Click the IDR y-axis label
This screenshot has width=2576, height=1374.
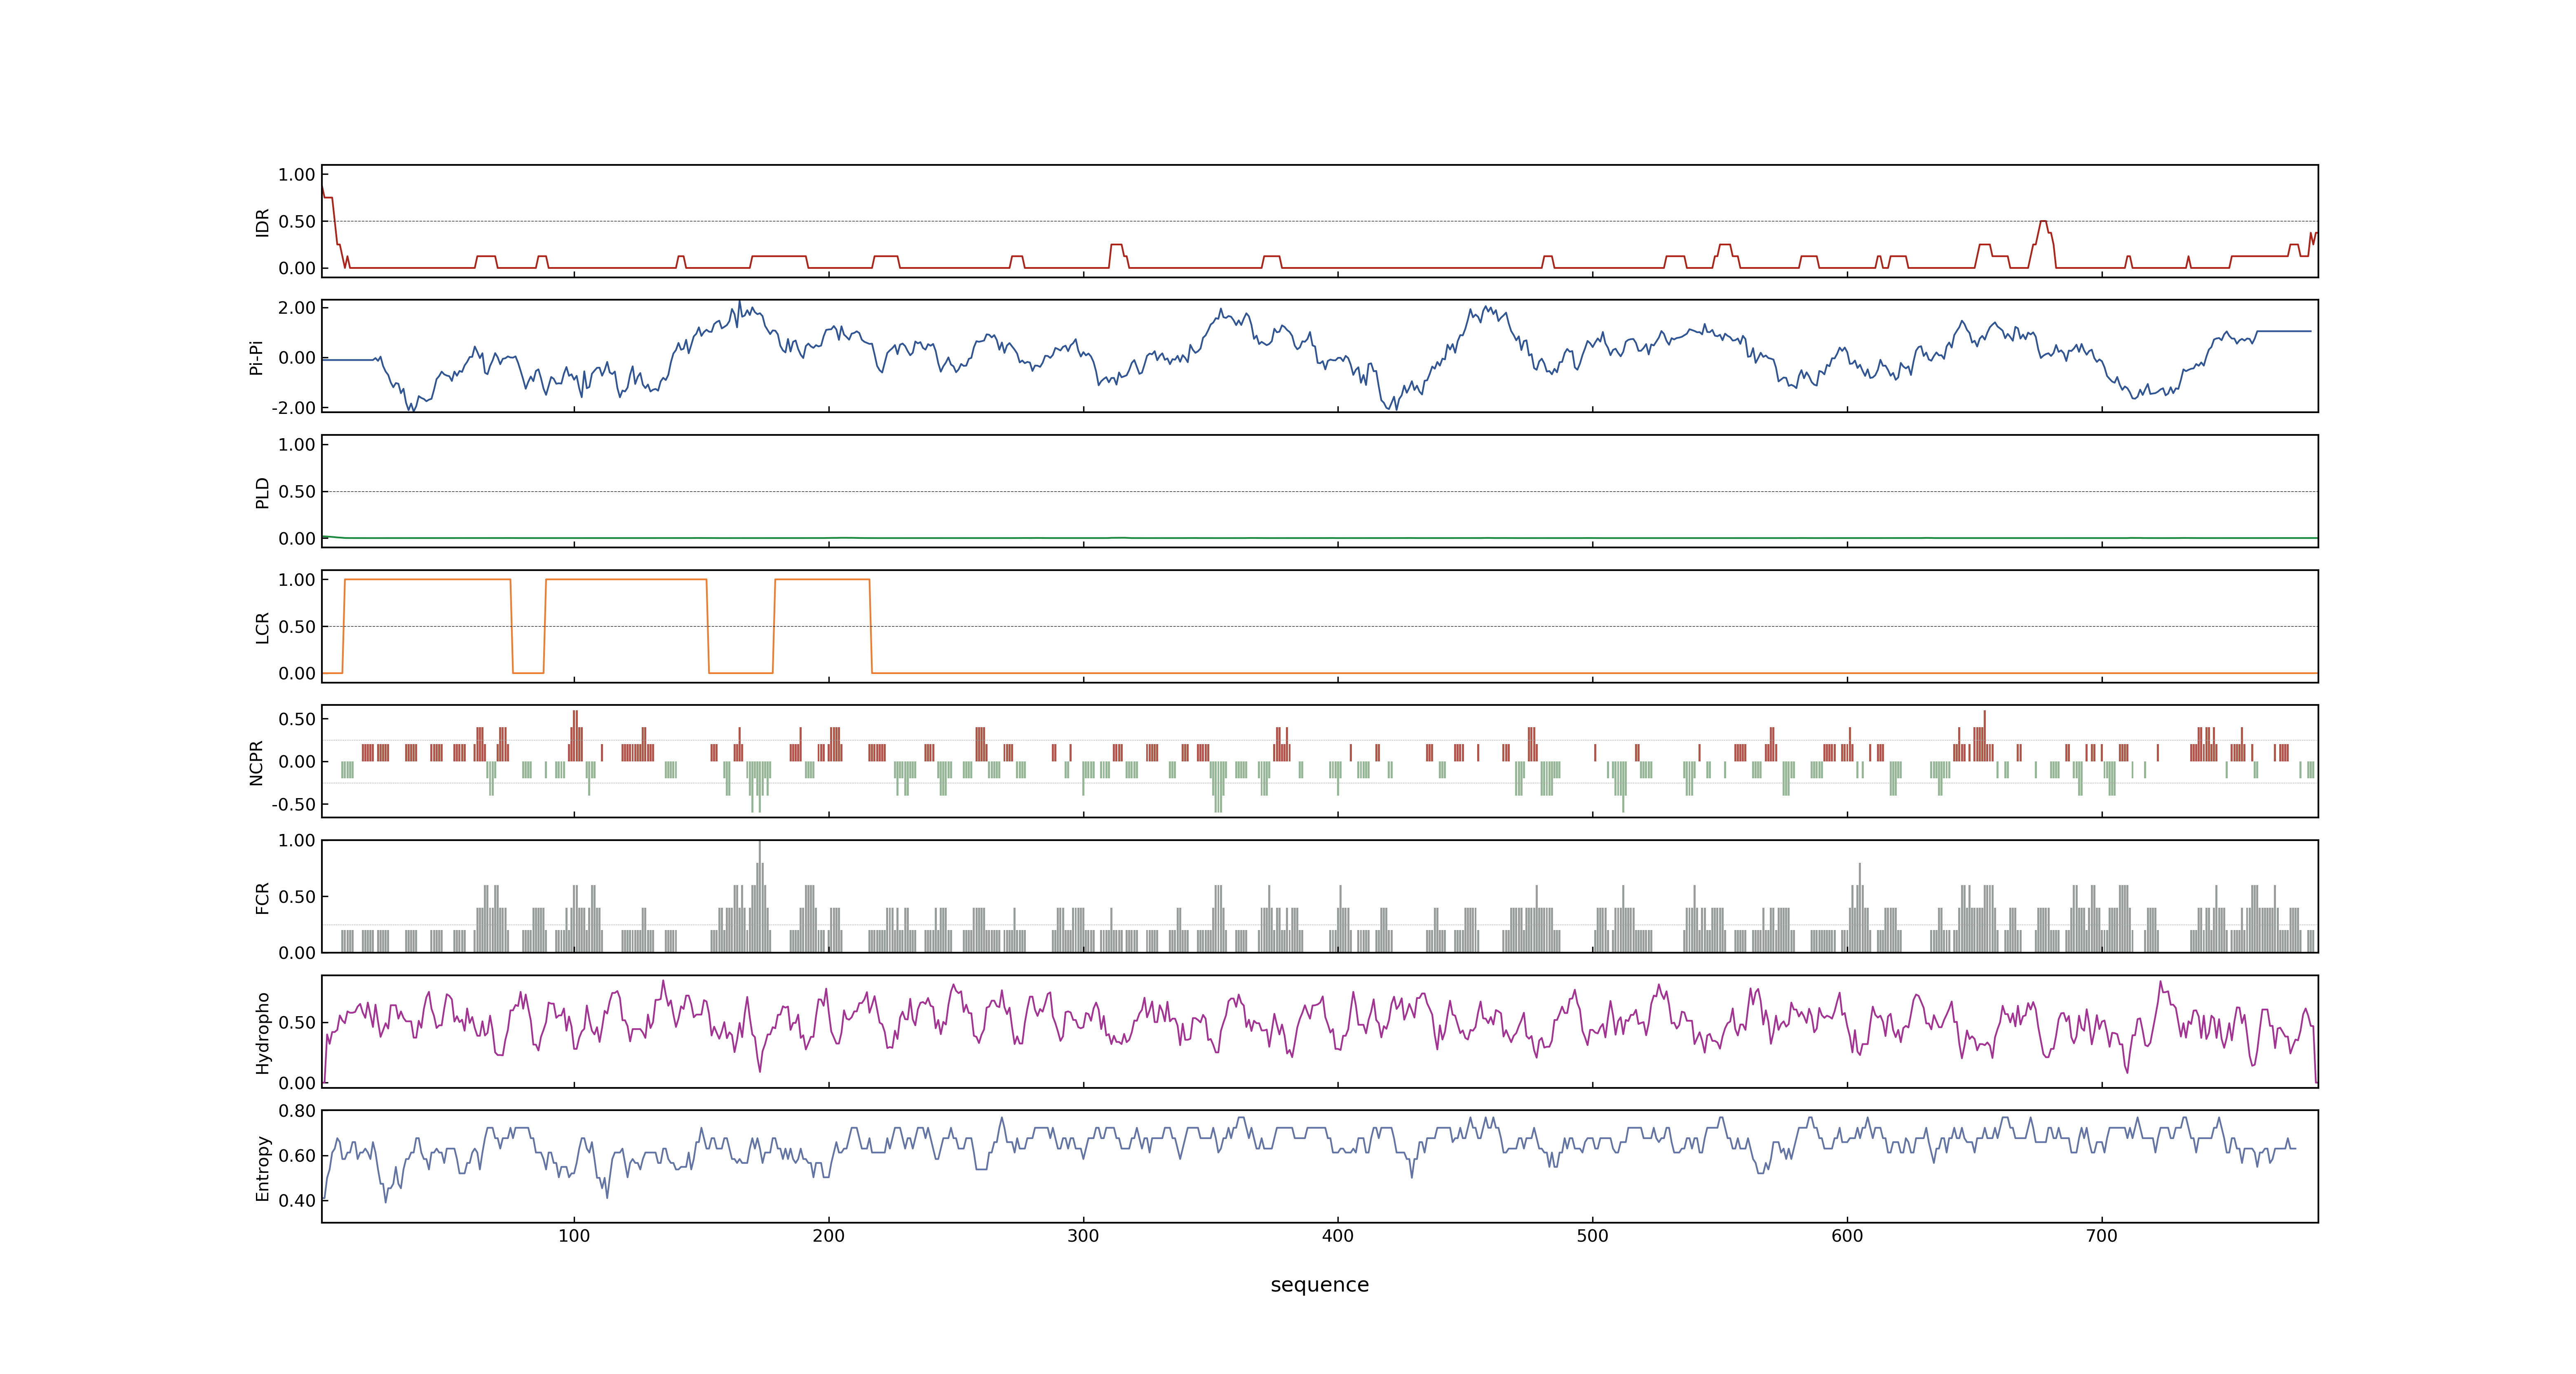tap(263, 222)
